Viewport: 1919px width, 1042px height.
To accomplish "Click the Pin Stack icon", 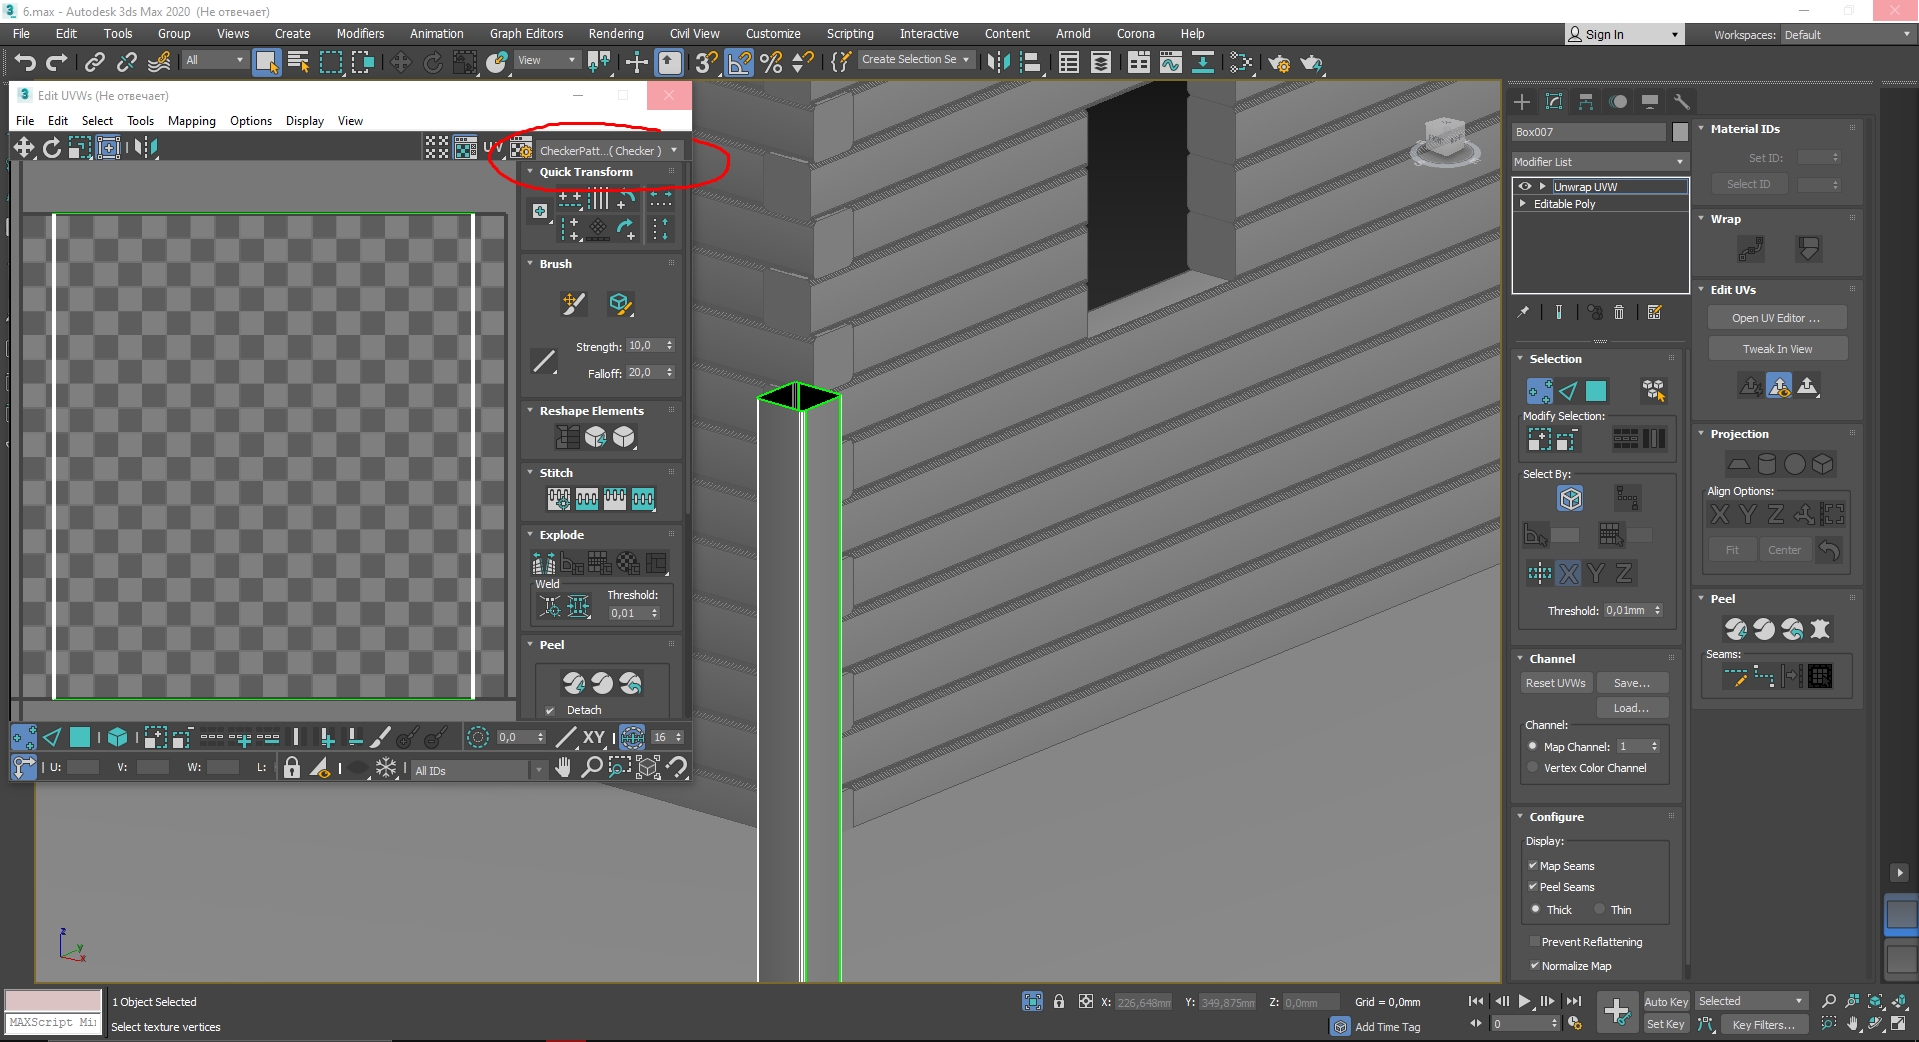I will coord(1523,313).
